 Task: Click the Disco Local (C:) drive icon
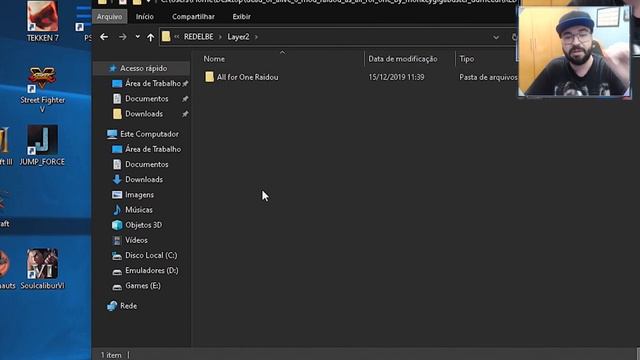pos(117,256)
